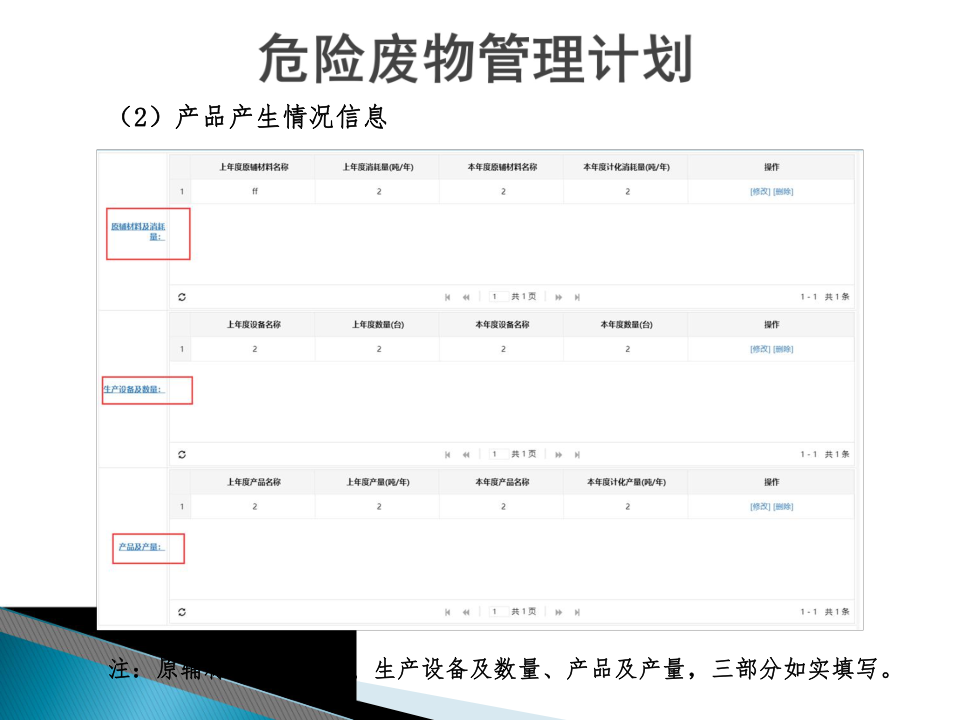Open the 生产设备及数量 label link
The image size is (960, 720).
[134, 389]
